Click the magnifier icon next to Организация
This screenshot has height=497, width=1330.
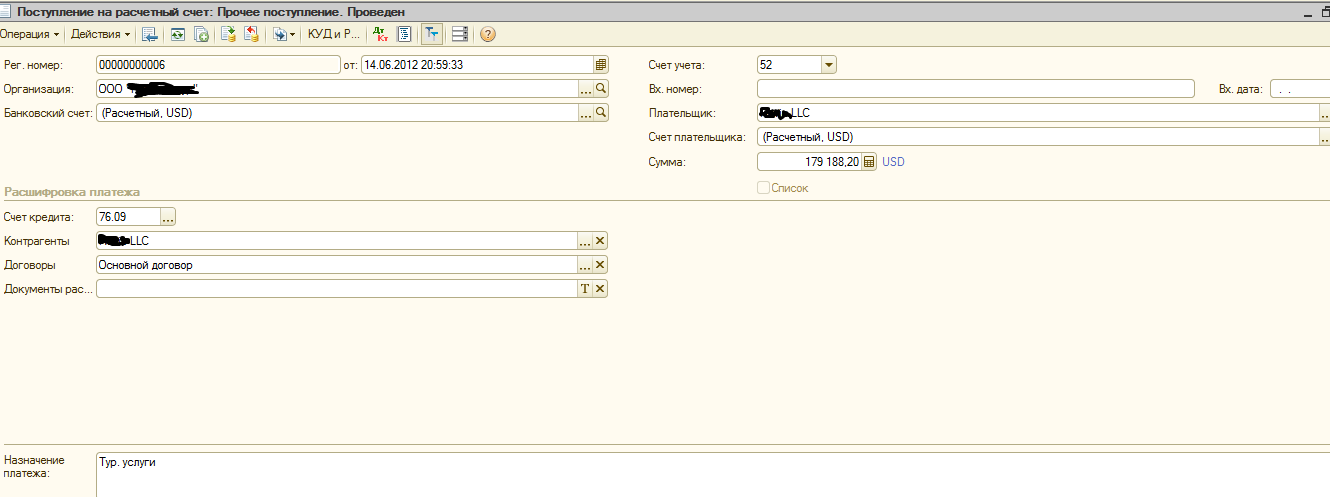(x=601, y=89)
